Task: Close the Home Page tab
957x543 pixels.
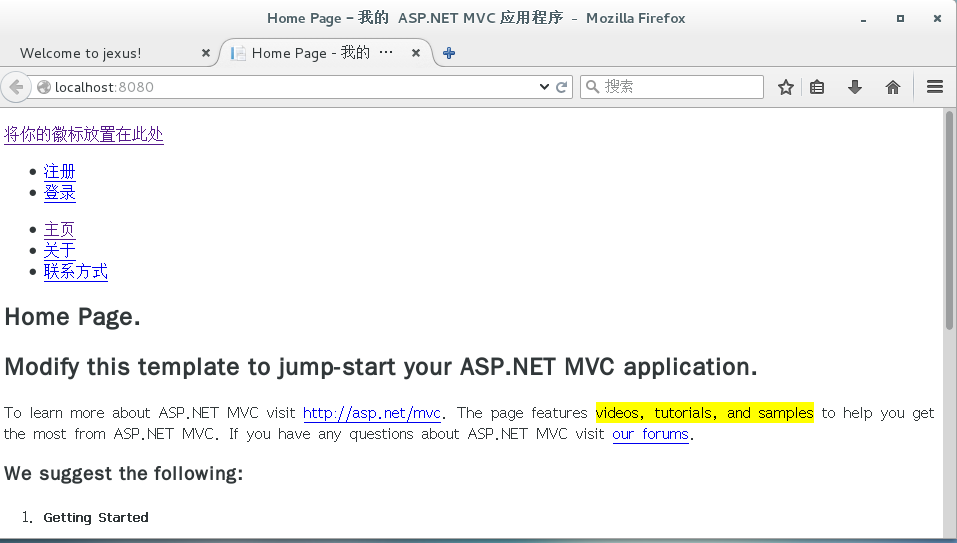Action: click(416, 53)
